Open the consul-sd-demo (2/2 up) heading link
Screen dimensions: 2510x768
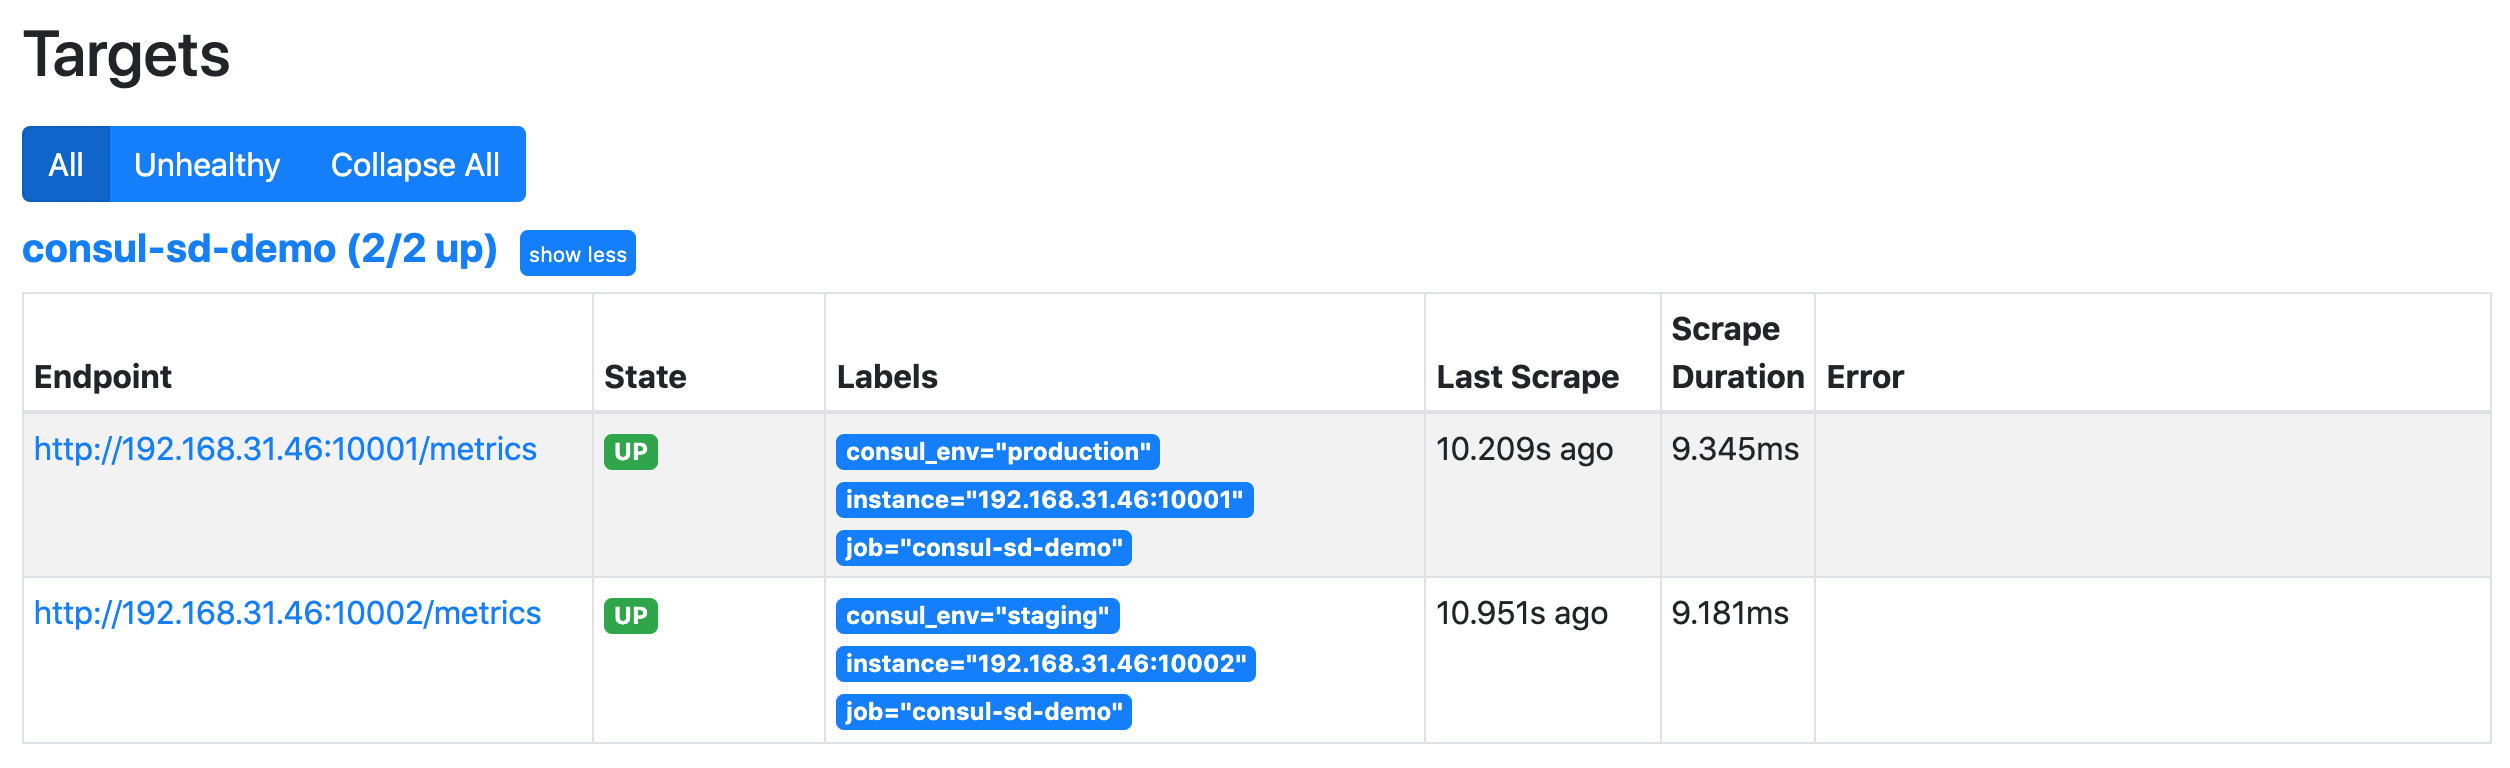point(260,248)
